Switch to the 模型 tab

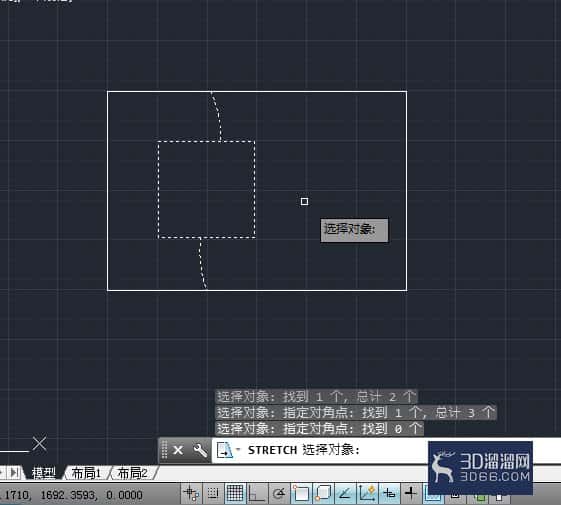44,473
